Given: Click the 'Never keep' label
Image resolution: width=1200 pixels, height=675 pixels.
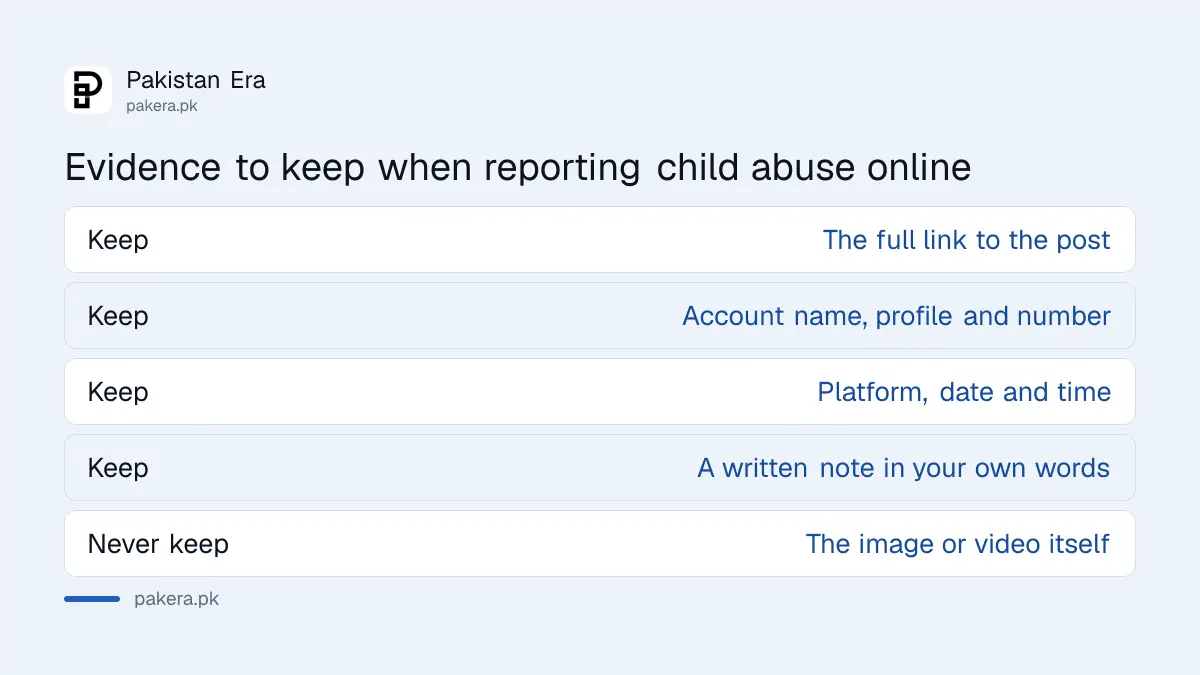Looking at the screenshot, I should [x=158, y=544].
